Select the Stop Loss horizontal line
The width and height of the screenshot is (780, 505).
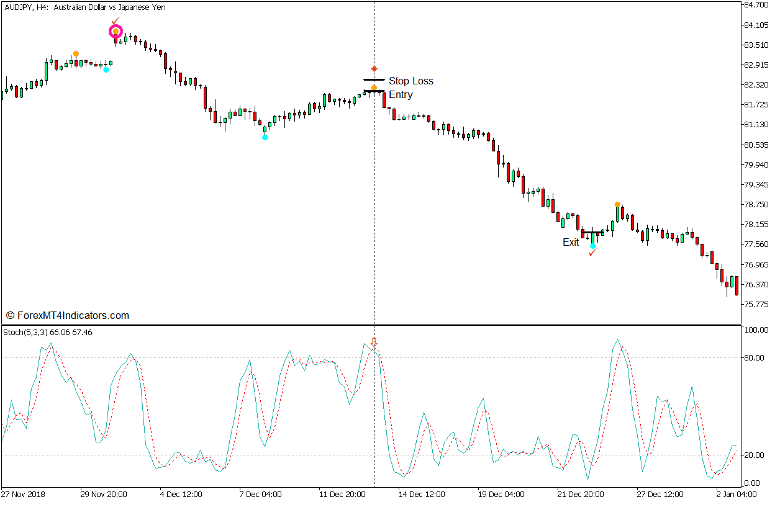(374, 80)
